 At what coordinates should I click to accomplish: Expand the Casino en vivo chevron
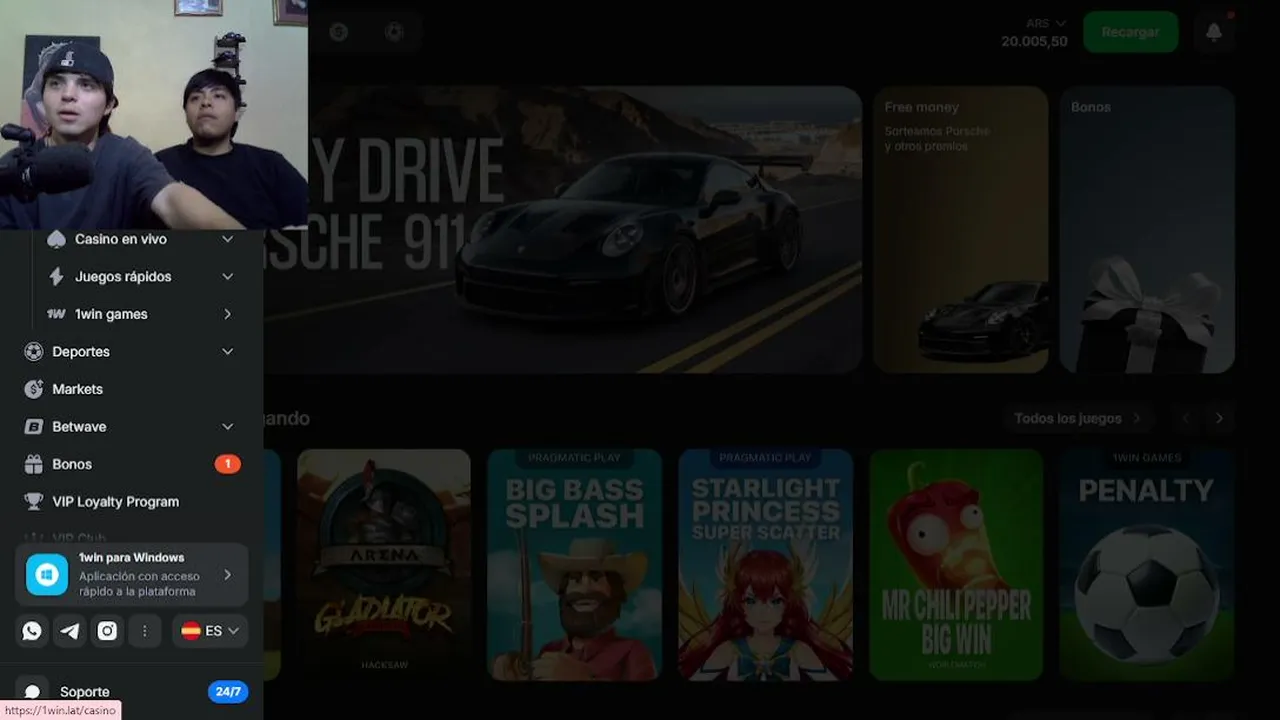(227, 239)
